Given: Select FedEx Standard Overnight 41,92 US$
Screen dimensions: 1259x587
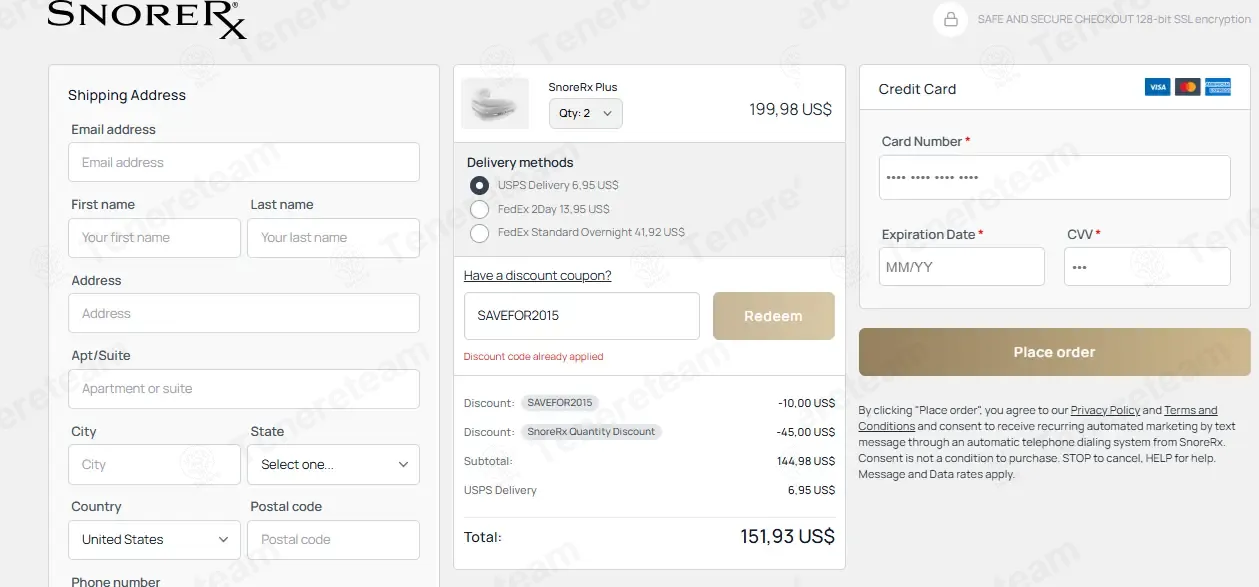Looking at the screenshot, I should click(x=480, y=233).
